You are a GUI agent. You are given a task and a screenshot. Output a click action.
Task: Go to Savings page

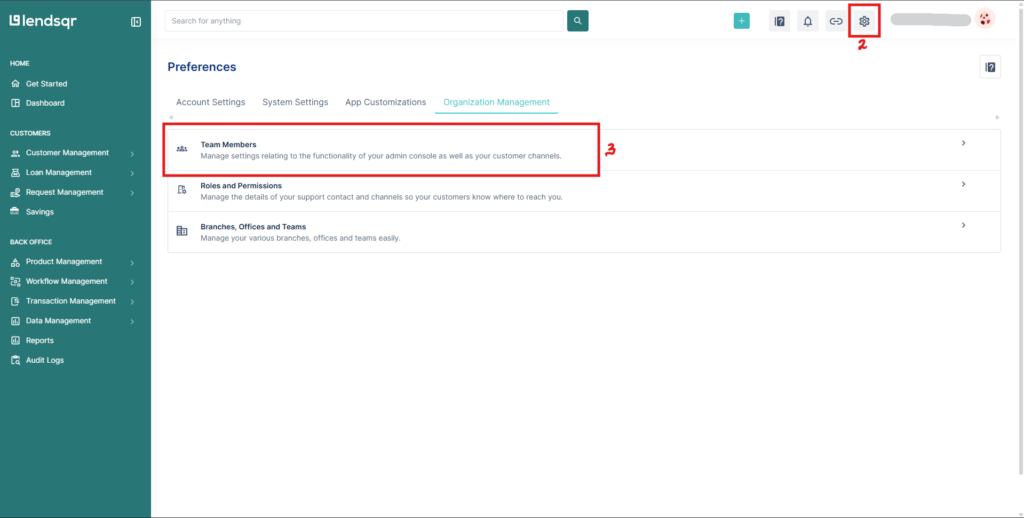point(40,212)
